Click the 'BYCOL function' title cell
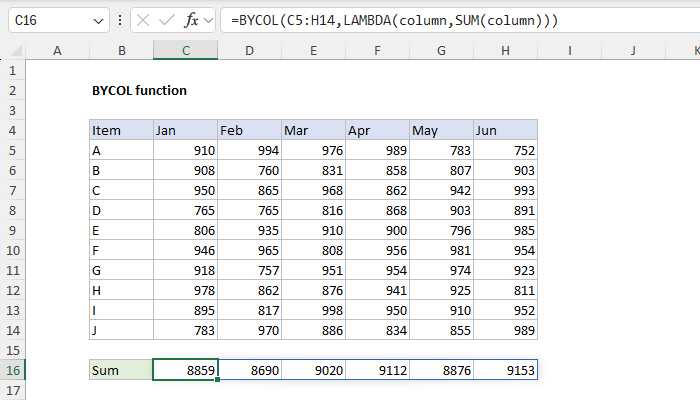 139,91
